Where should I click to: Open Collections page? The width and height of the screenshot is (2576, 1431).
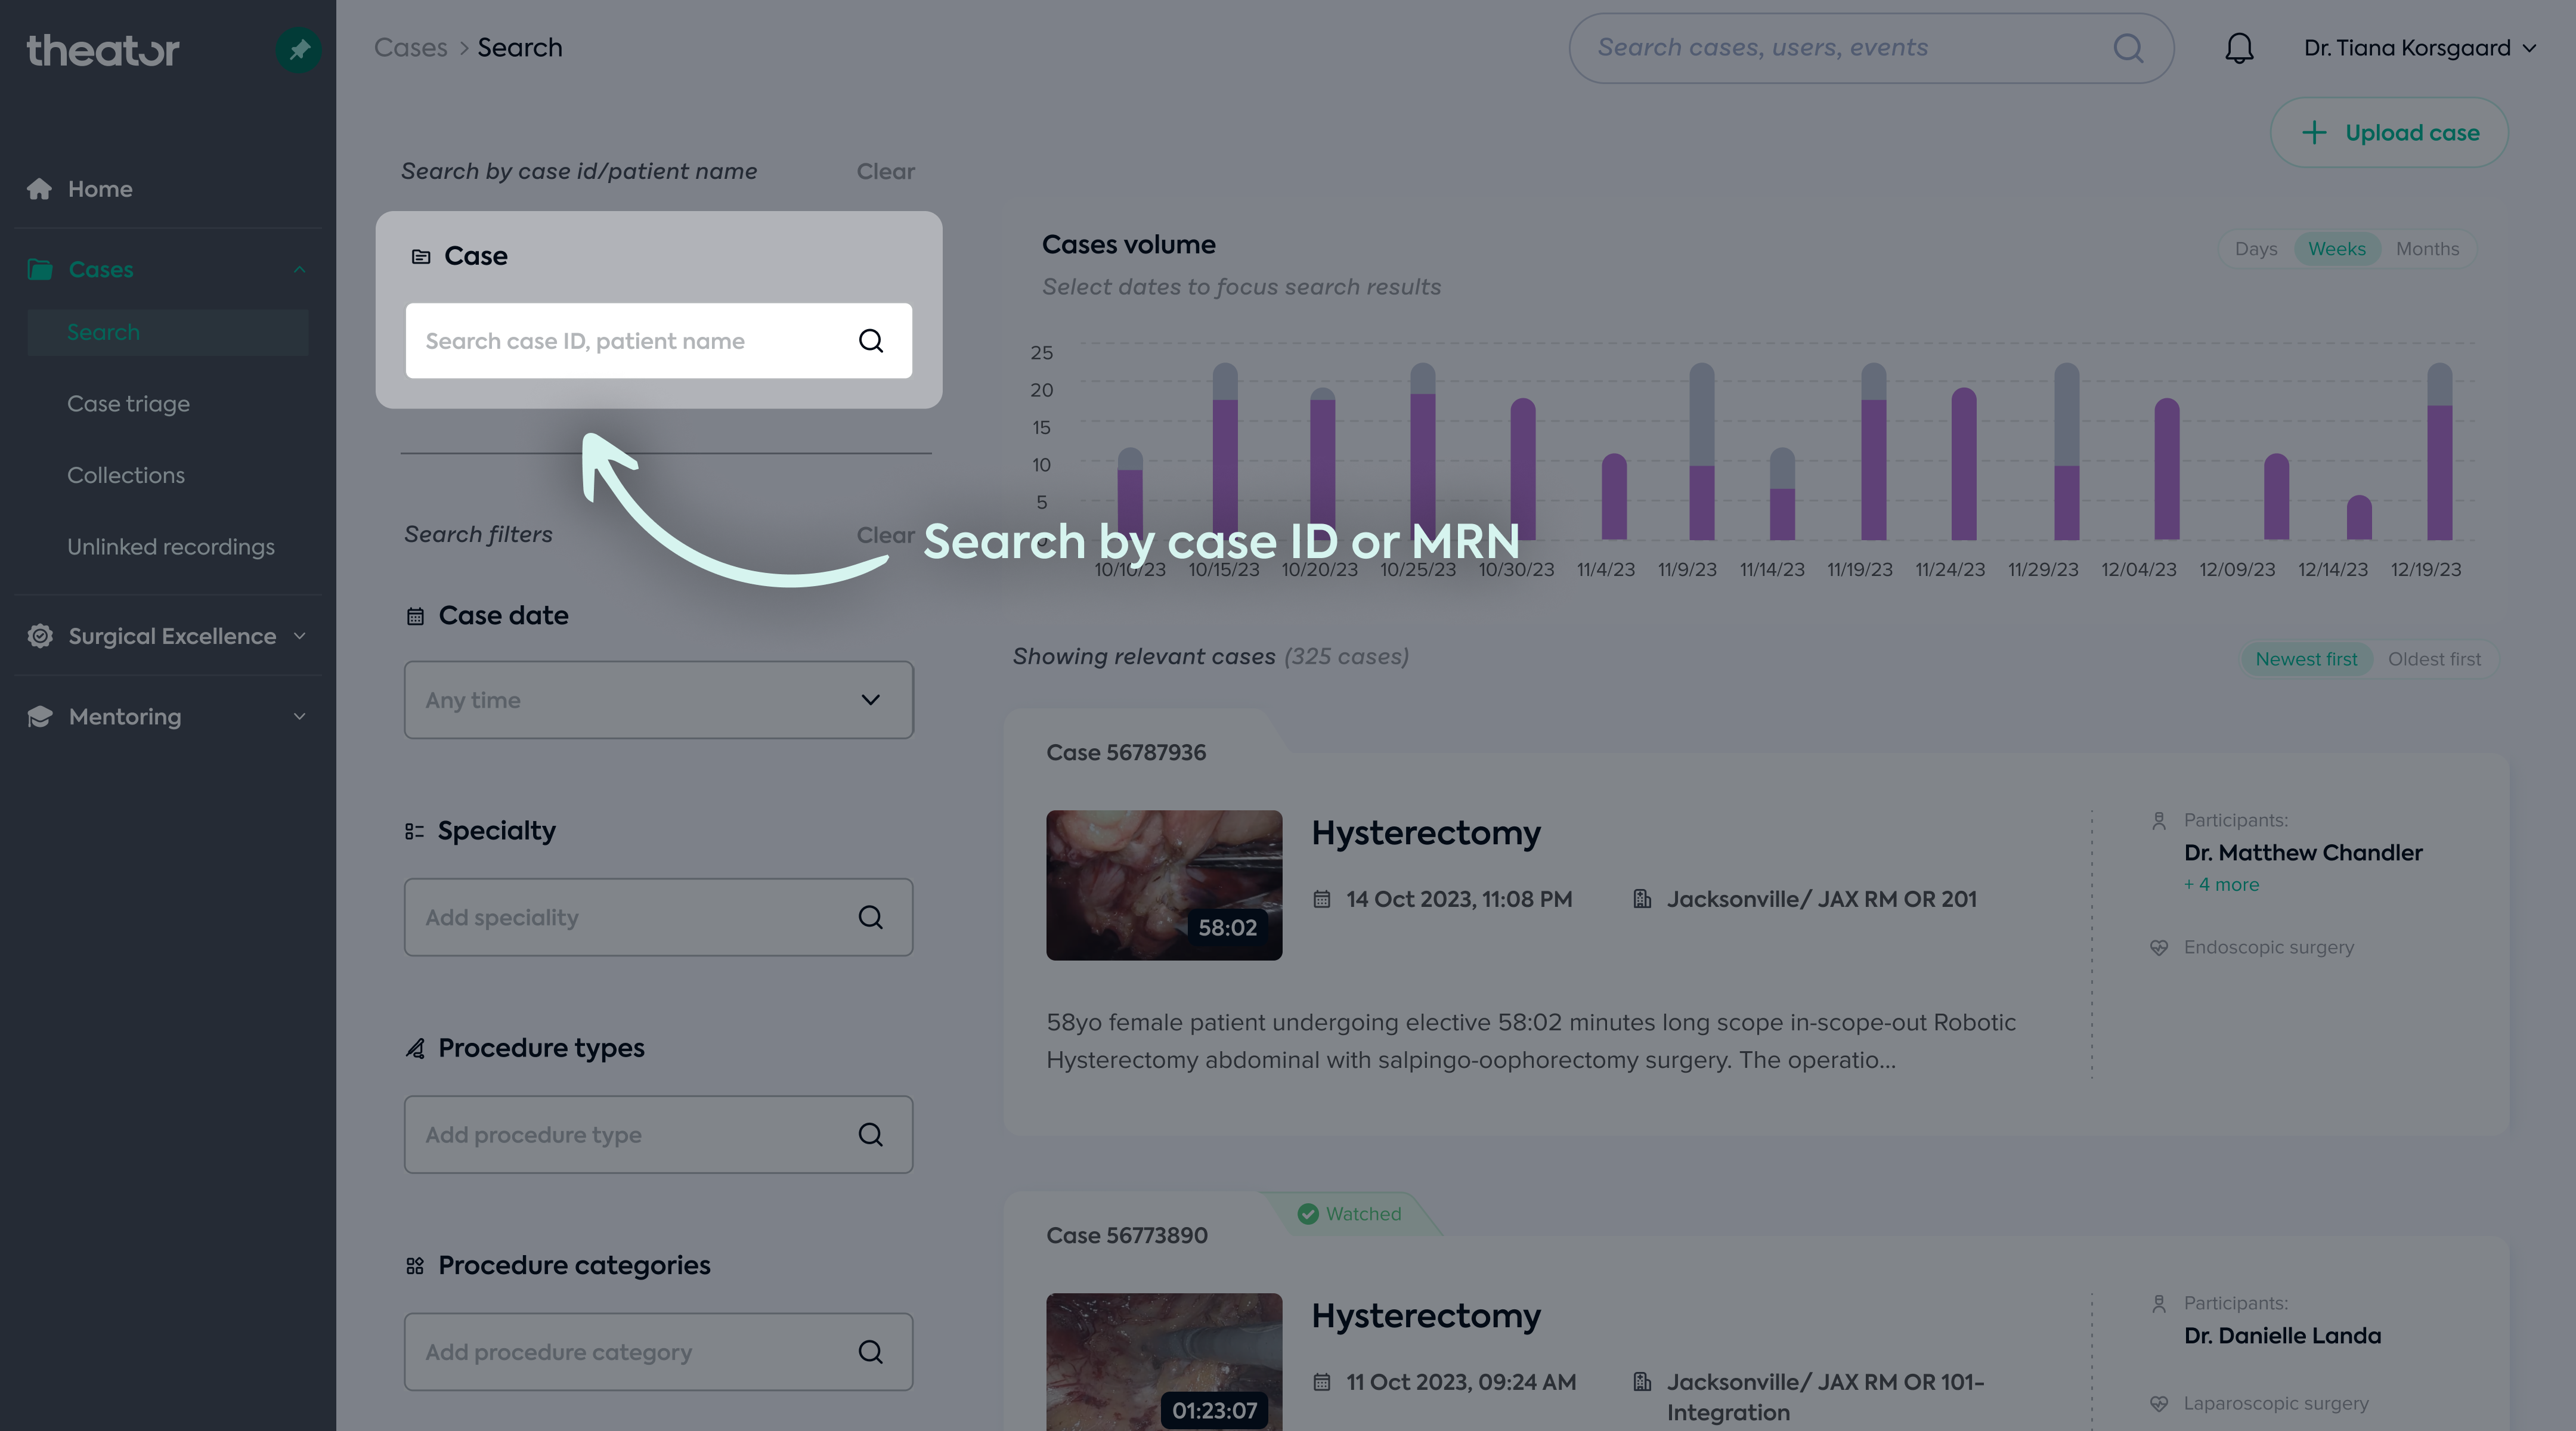pyautogui.click(x=126, y=475)
